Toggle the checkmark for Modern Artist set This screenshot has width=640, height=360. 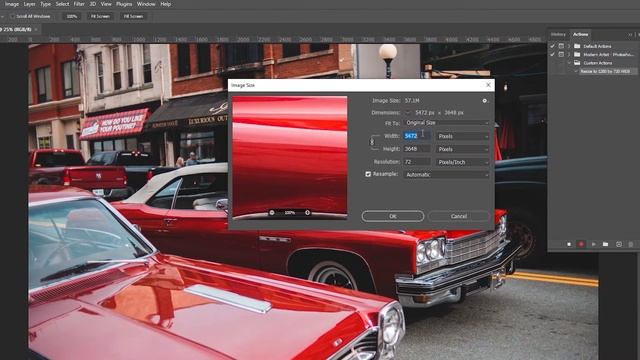(x=552, y=54)
